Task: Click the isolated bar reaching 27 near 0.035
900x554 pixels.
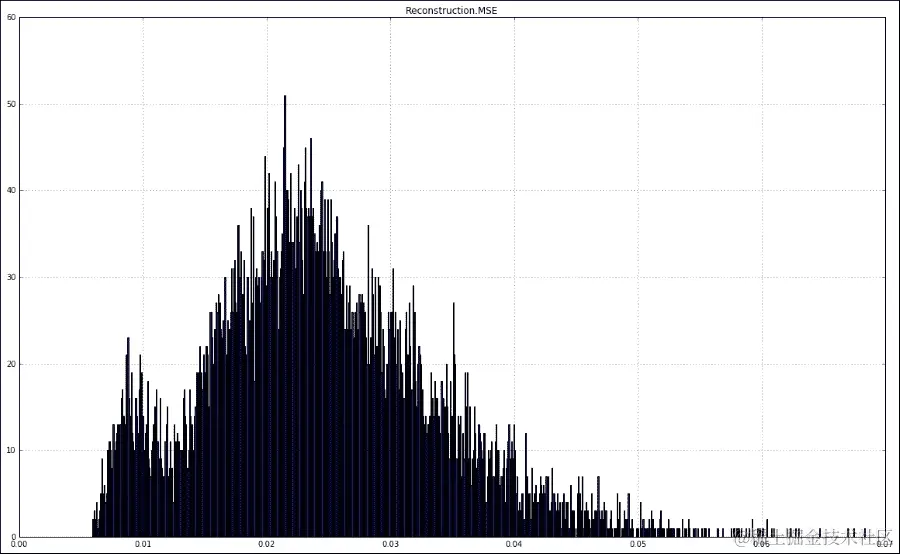Action: pyautogui.click(x=453, y=419)
